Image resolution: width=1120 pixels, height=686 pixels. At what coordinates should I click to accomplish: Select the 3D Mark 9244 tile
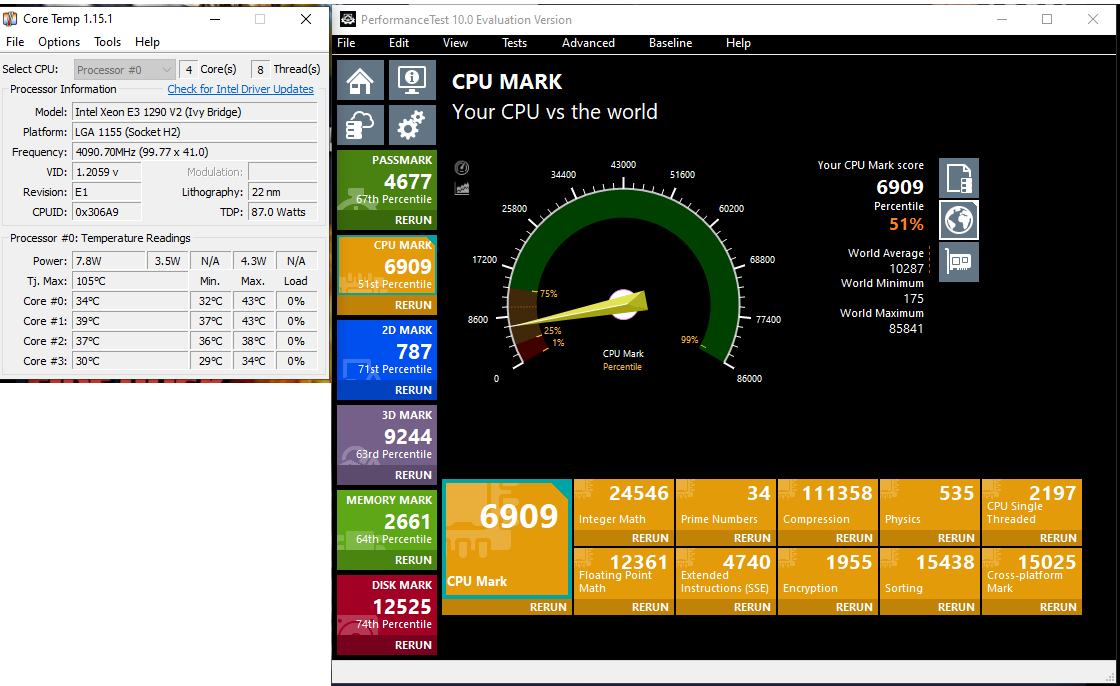tap(386, 436)
